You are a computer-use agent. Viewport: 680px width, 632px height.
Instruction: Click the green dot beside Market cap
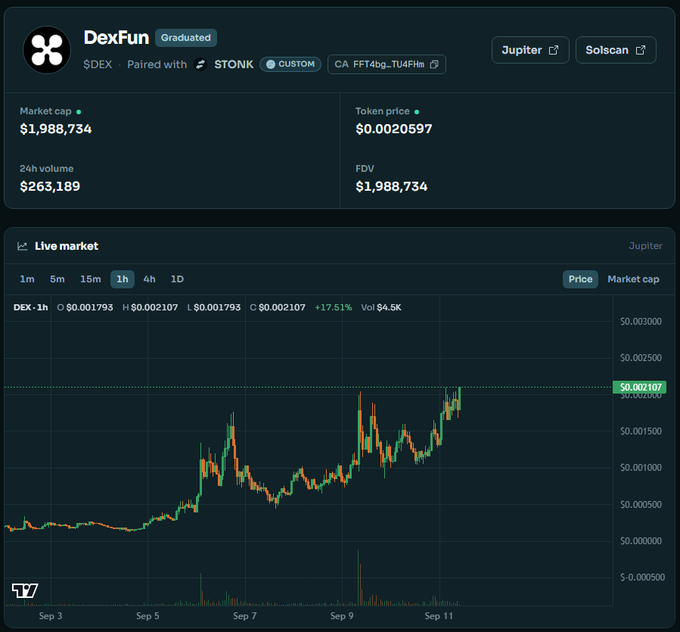point(78,112)
